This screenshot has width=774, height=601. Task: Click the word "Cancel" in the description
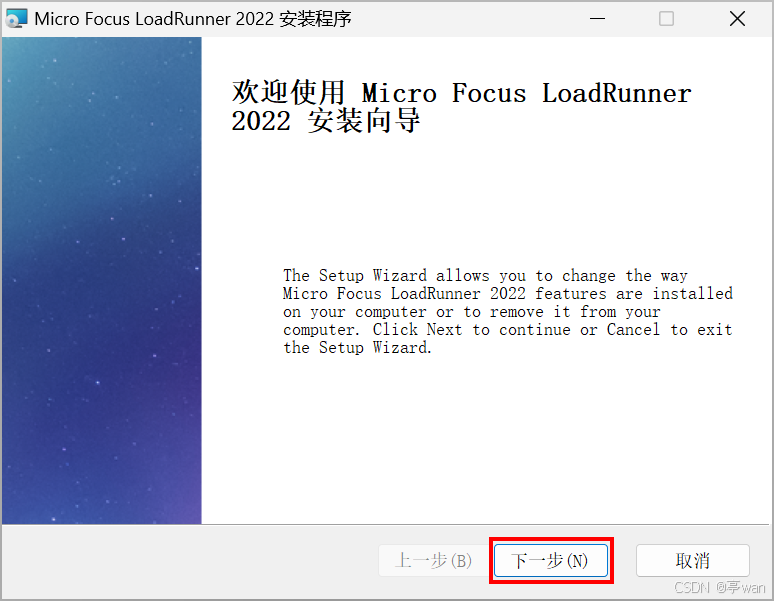pyautogui.click(x=633, y=329)
